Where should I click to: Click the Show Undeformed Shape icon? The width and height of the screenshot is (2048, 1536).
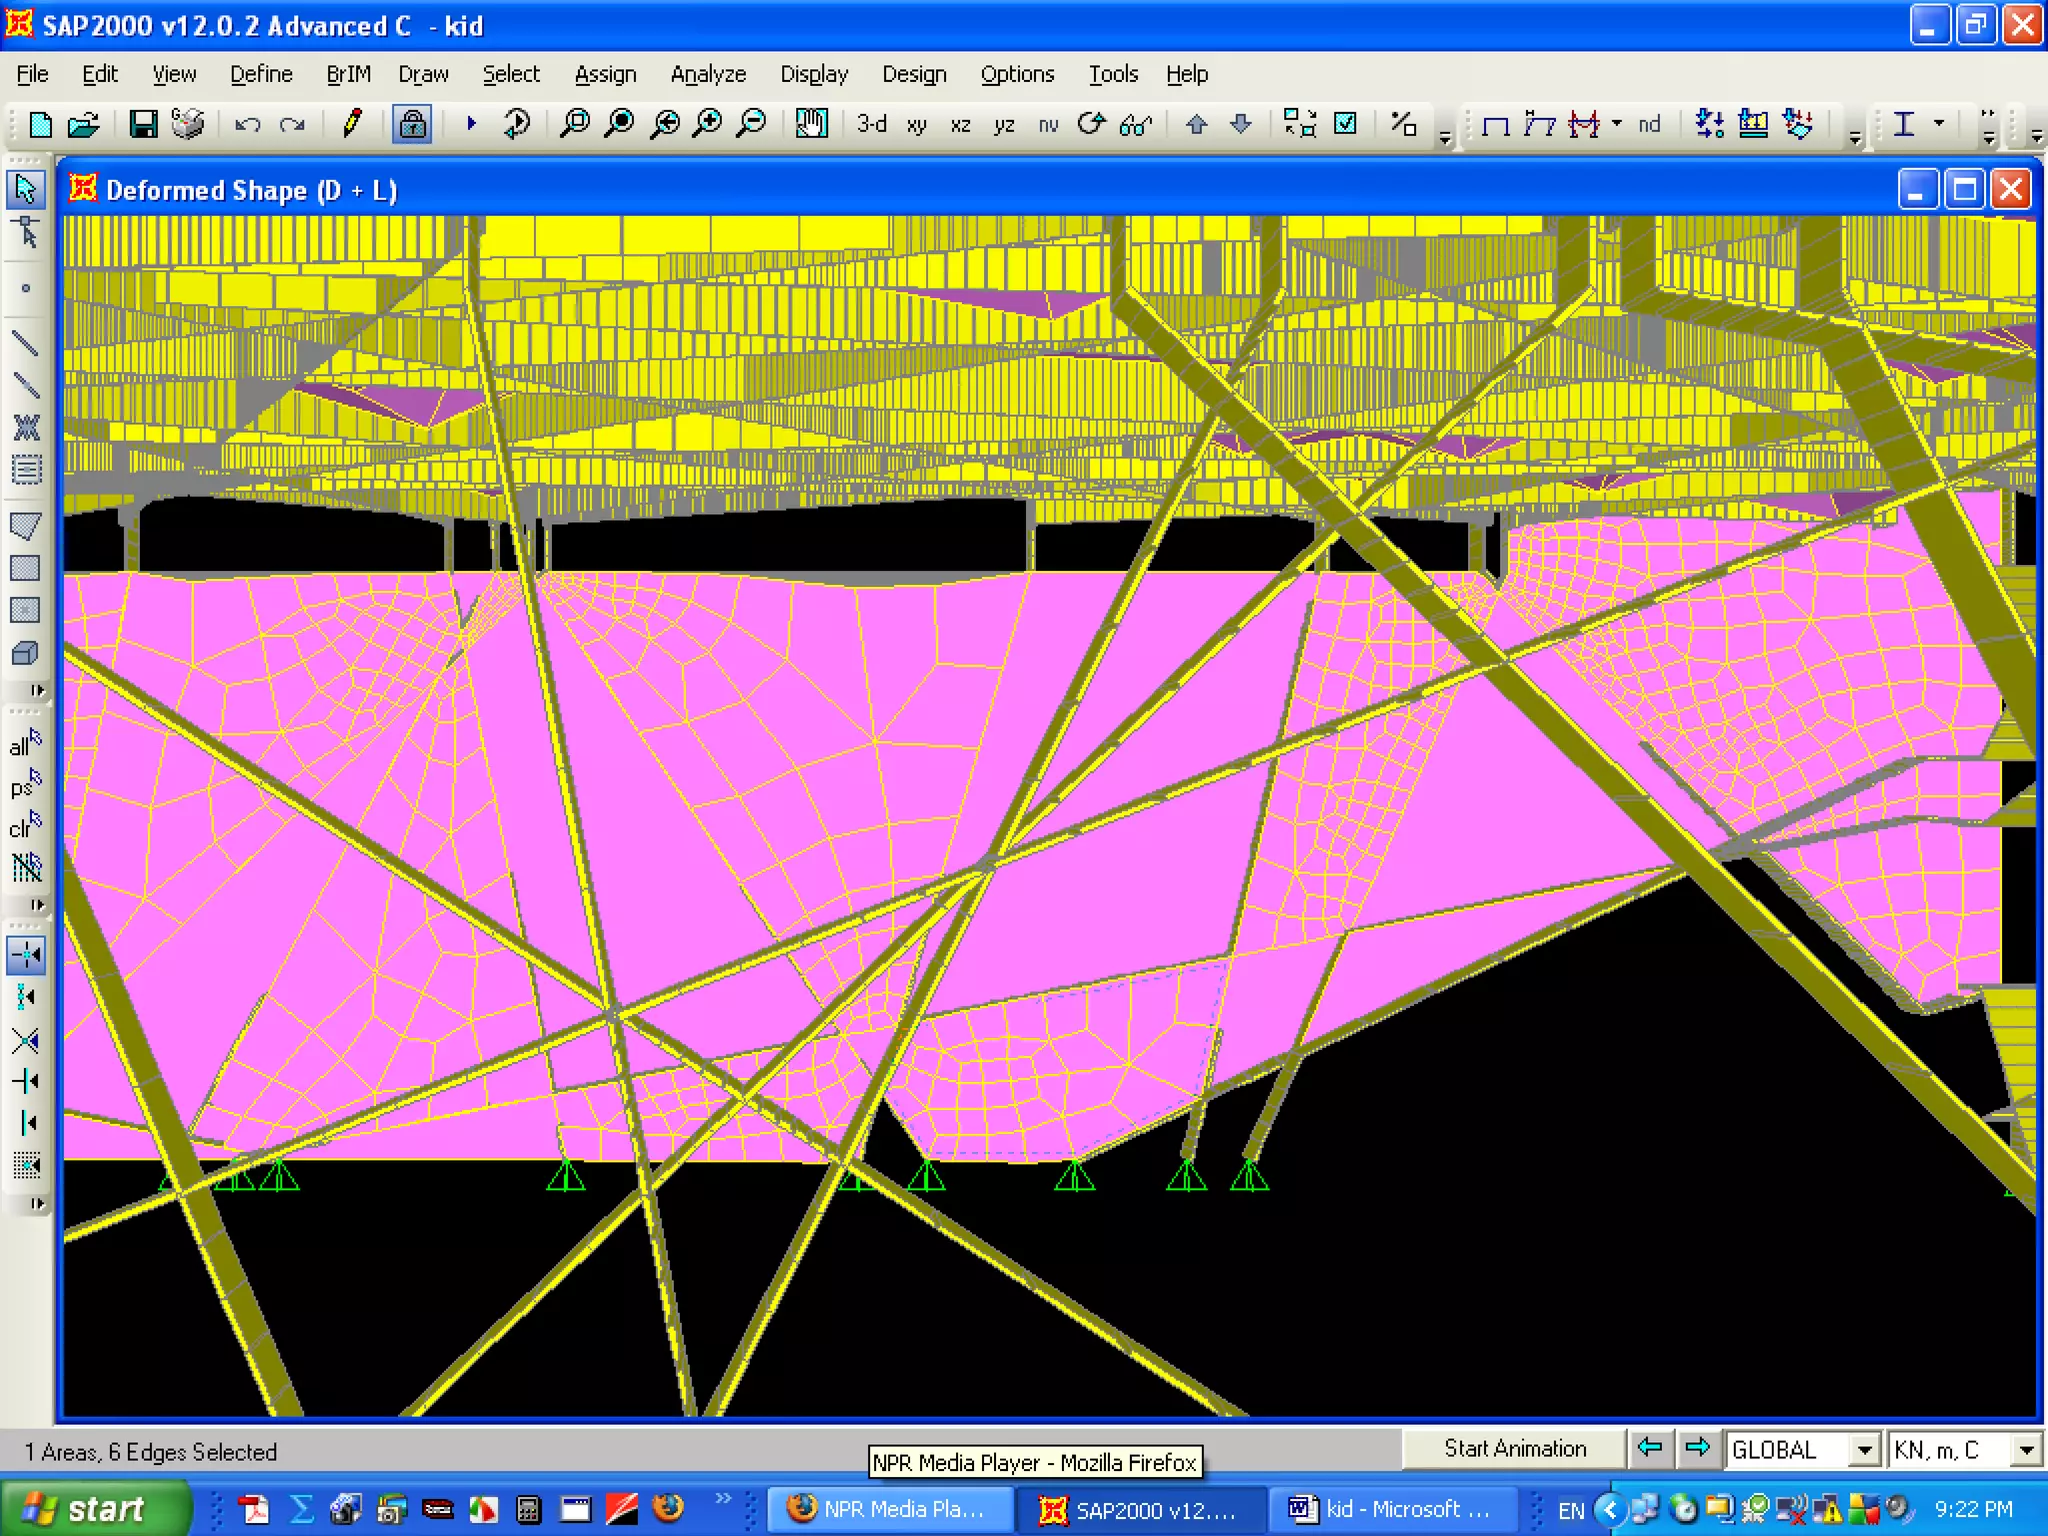point(1495,124)
